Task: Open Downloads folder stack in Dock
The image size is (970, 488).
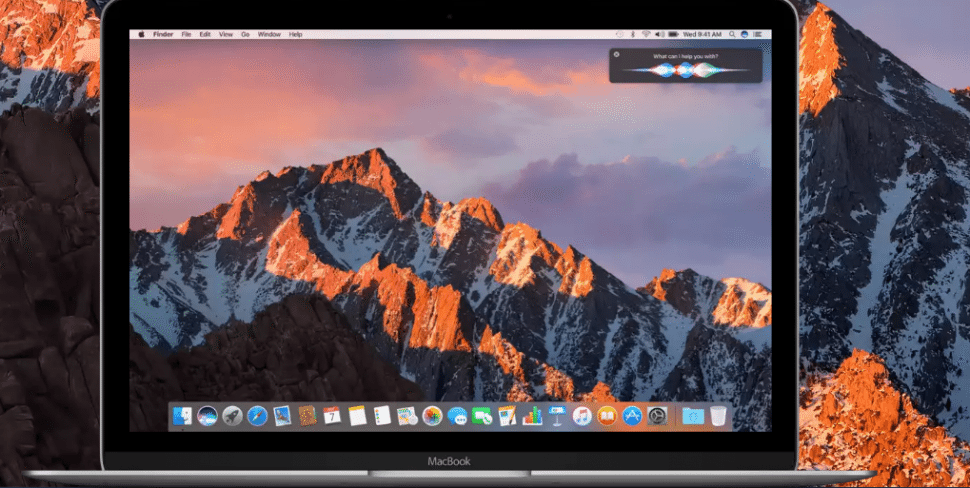Action: (693, 416)
